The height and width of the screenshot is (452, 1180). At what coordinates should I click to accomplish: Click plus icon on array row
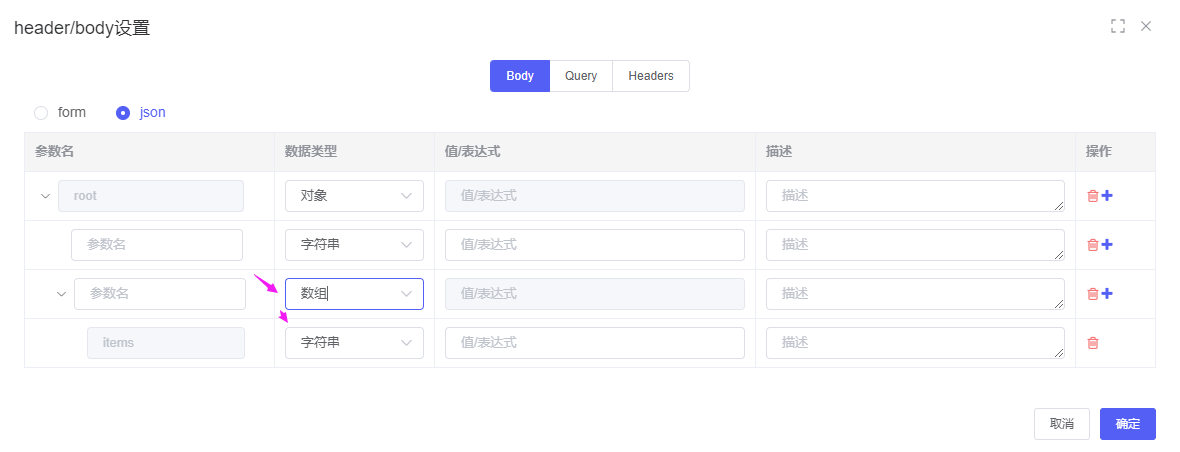(x=1107, y=294)
